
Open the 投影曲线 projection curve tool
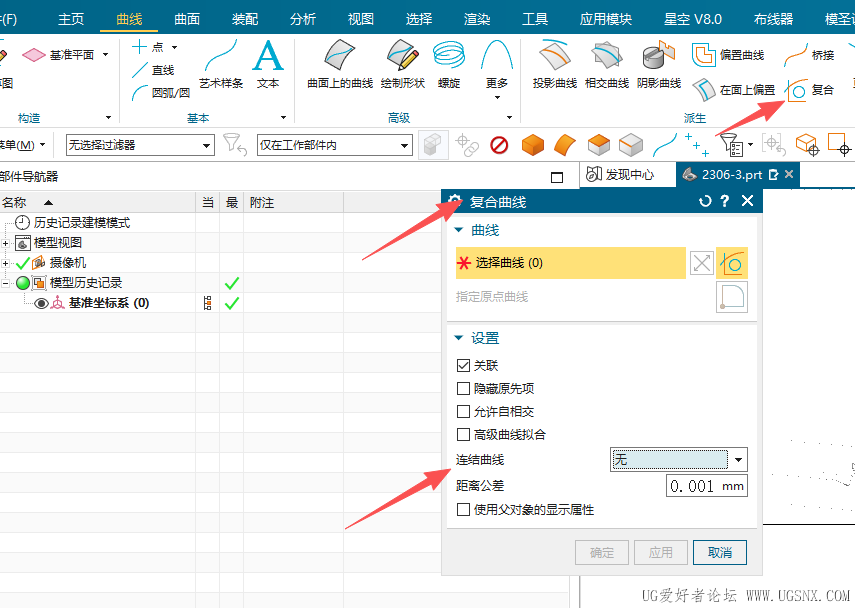(x=555, y=64)
